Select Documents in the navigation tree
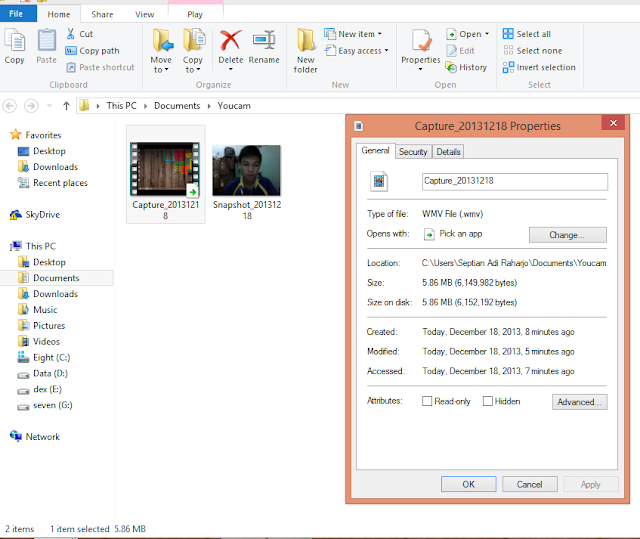Viewport: 640px width, 539px height. click(x=56, y=278)
